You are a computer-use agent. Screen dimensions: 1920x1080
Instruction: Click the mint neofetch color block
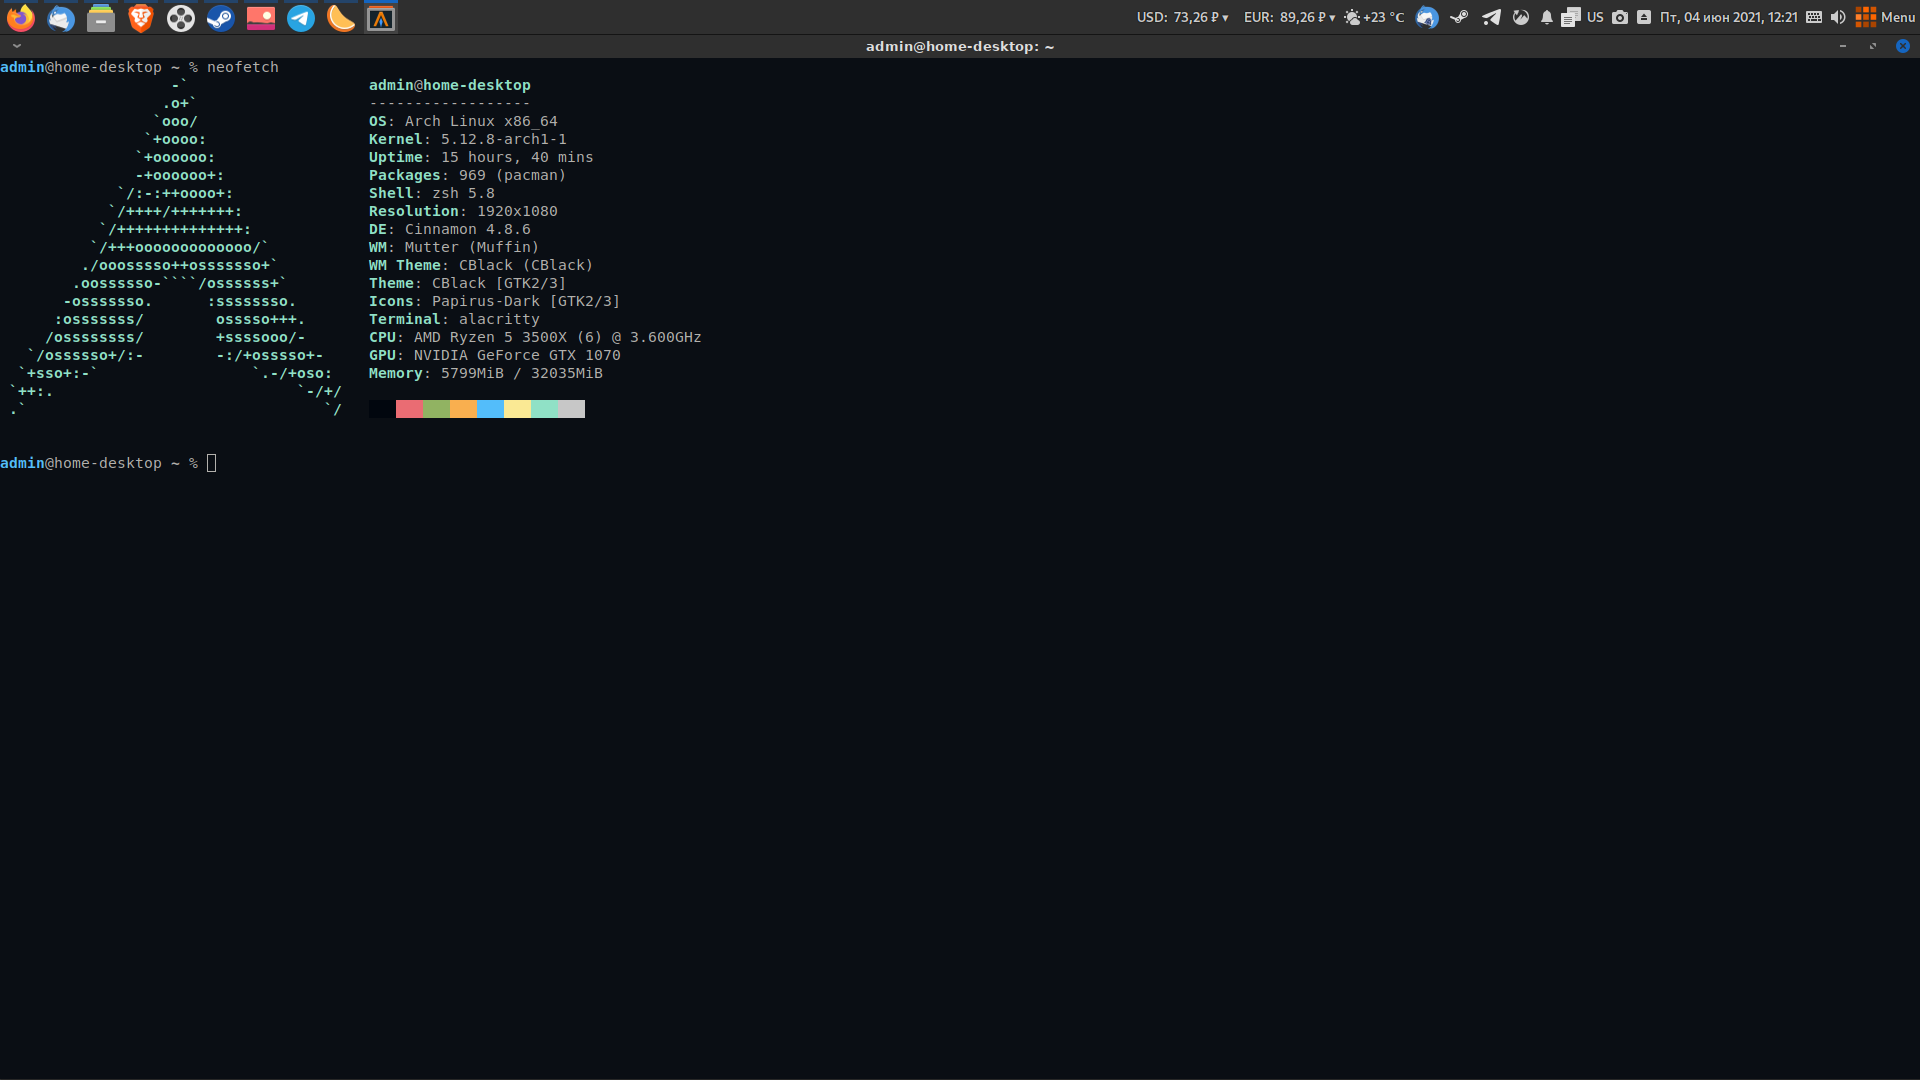[544, 409]
